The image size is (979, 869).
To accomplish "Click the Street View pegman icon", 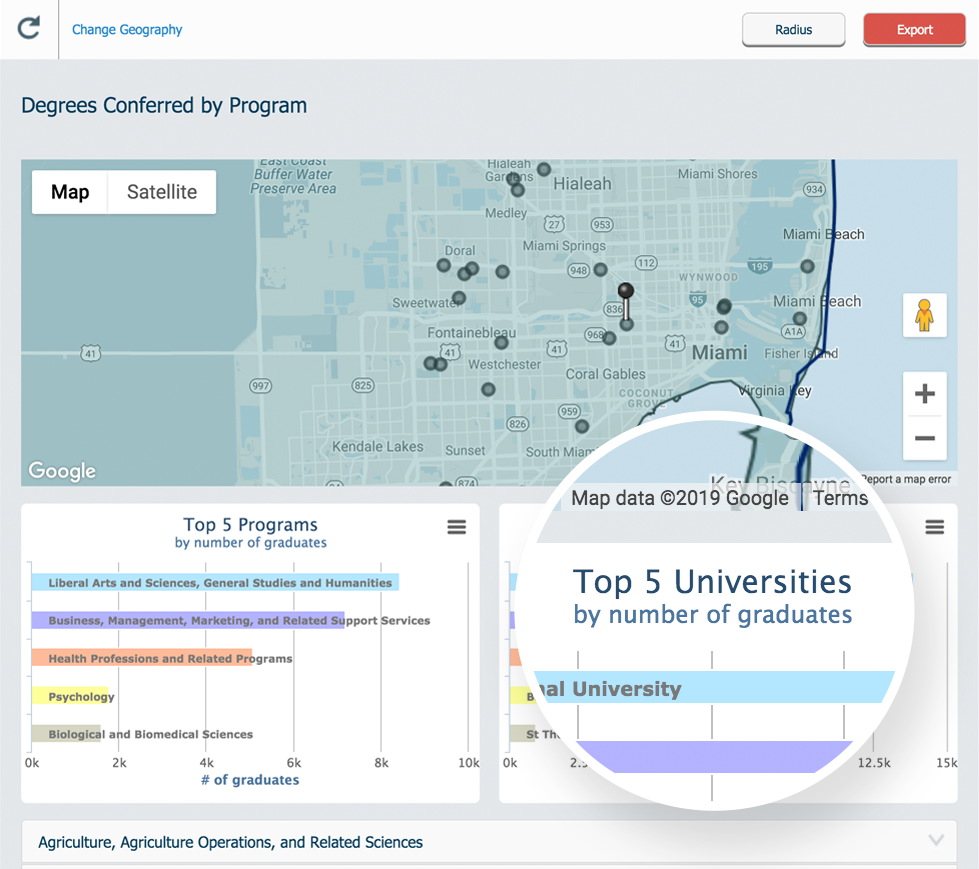I will pos(924,316).
